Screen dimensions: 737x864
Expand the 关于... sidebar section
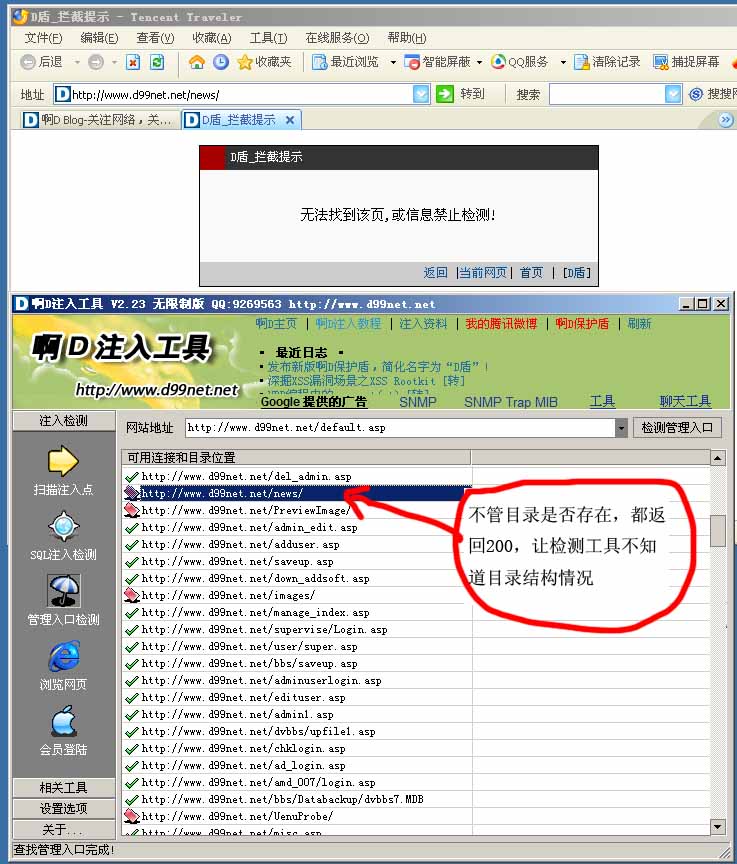coord(64,829)
